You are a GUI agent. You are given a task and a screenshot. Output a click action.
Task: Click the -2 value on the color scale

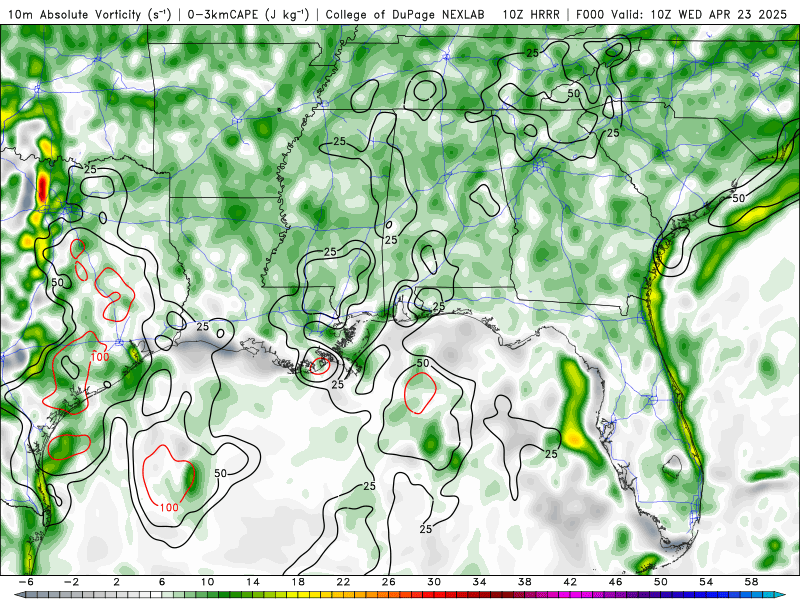point(71,582)
